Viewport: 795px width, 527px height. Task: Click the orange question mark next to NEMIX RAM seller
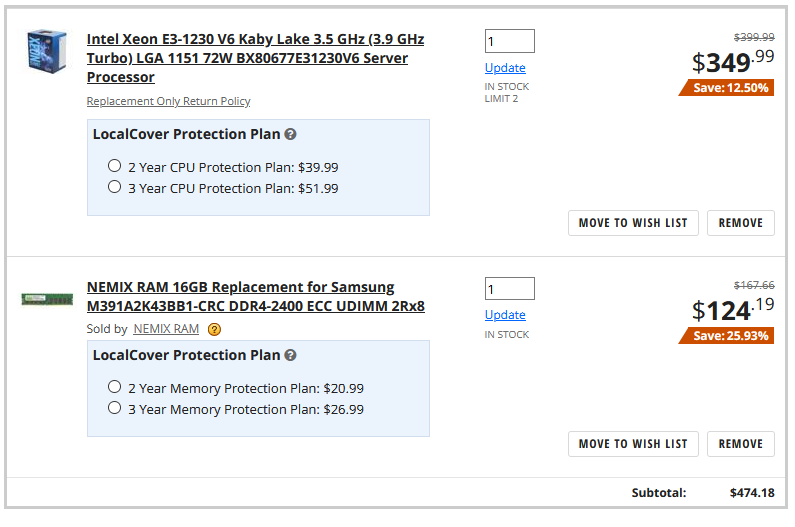214,330
